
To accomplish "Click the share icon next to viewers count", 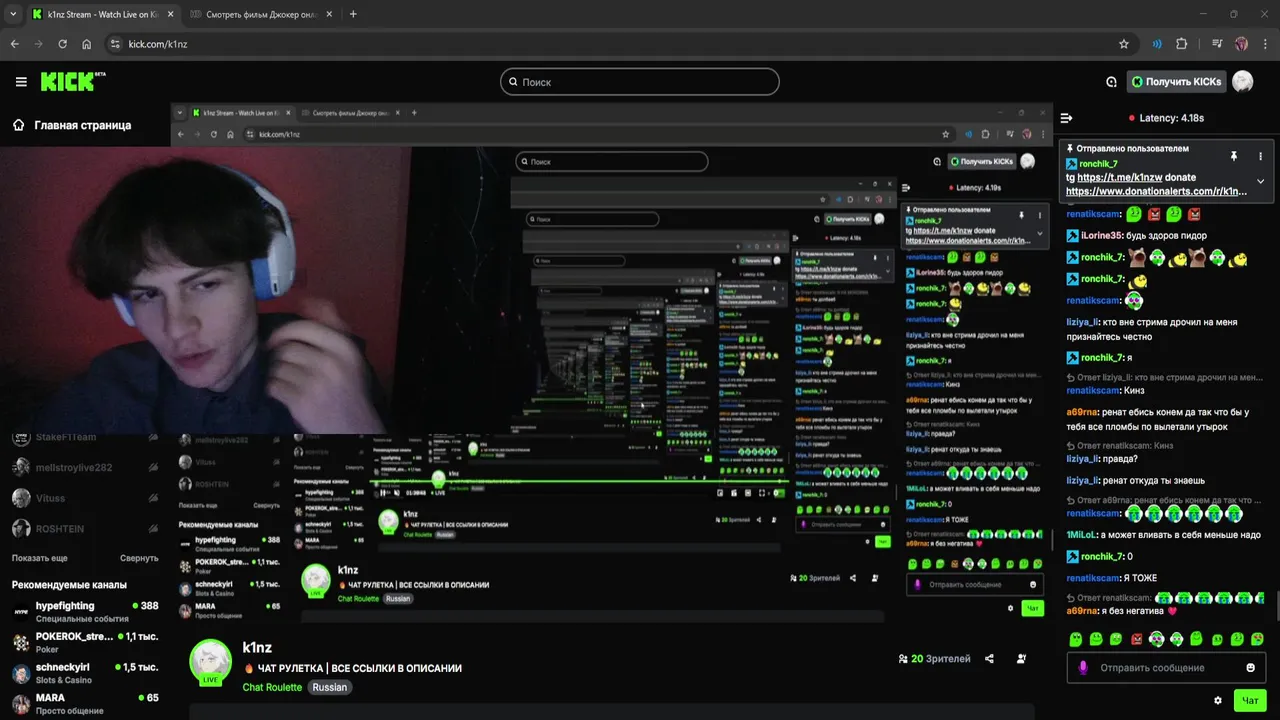I will tap(989, 659).
